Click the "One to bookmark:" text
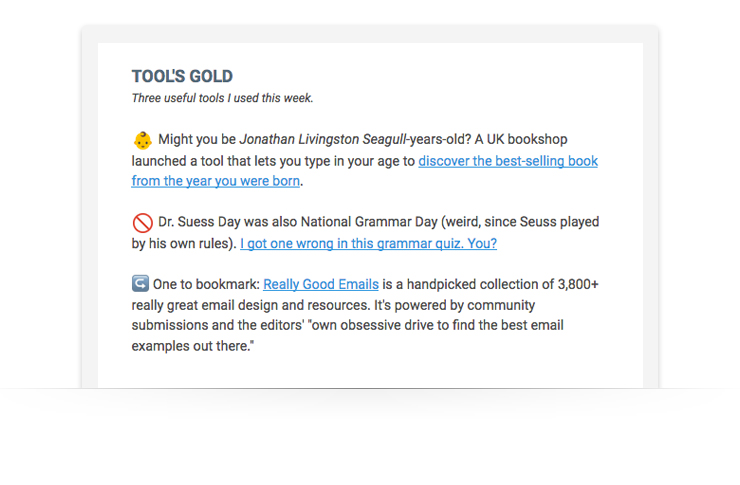 pos(207,284)
